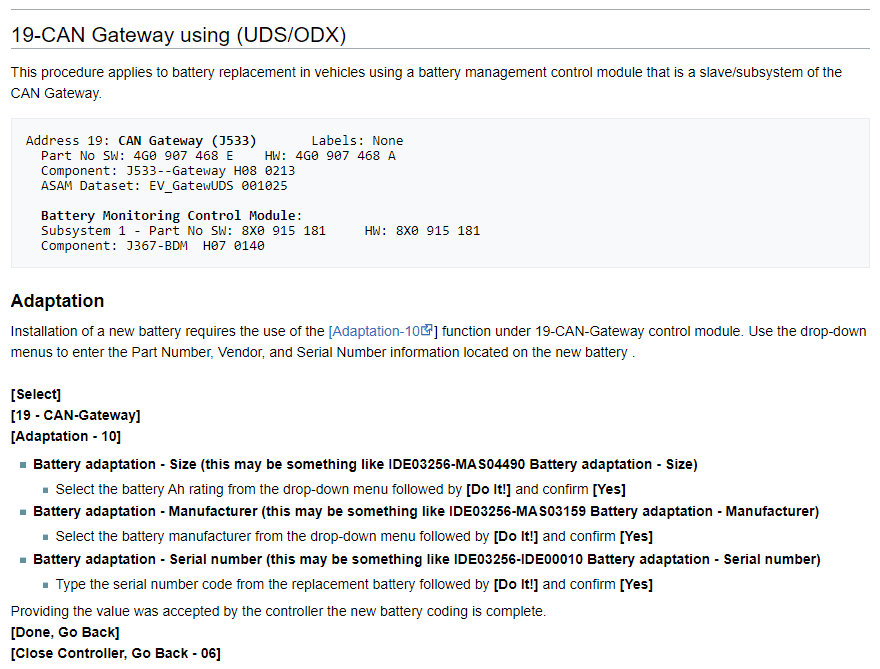Screen dimensions: 880x669
Task: Click the 19-CAN Gateway using (UDS/ODX) heading
Action: point(178,35)
